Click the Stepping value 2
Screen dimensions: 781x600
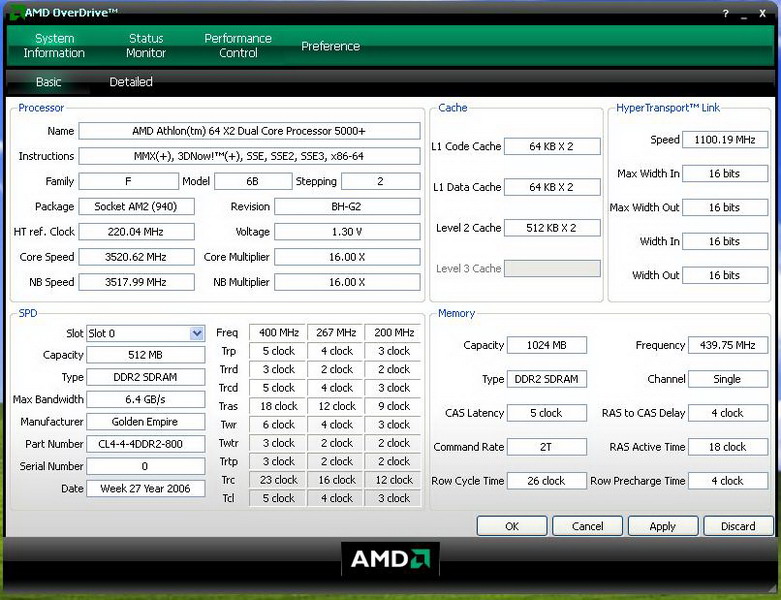tap(381, 181)
